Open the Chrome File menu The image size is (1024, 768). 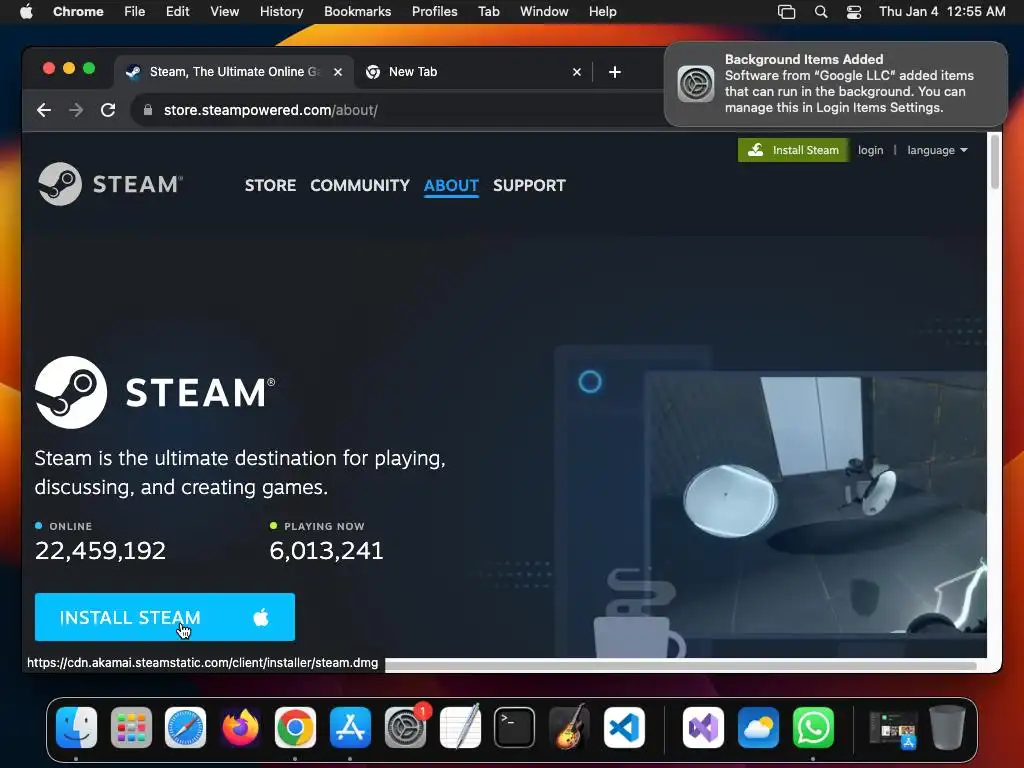(x=135, y=12)
